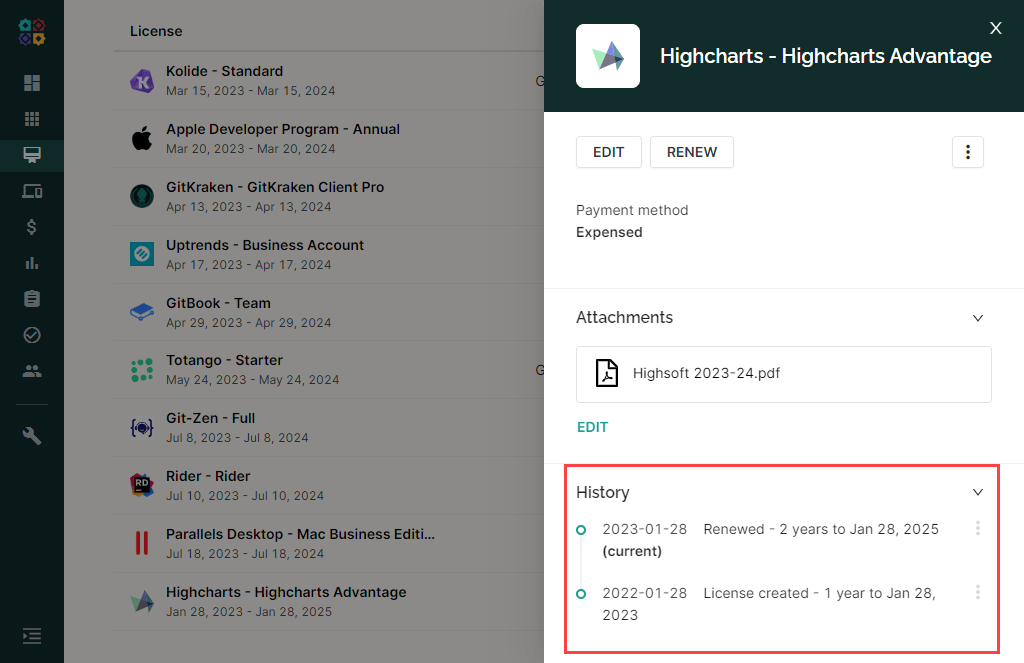
Task: Open options for the 2023-01-28 history entry
Action: [978, 528]
